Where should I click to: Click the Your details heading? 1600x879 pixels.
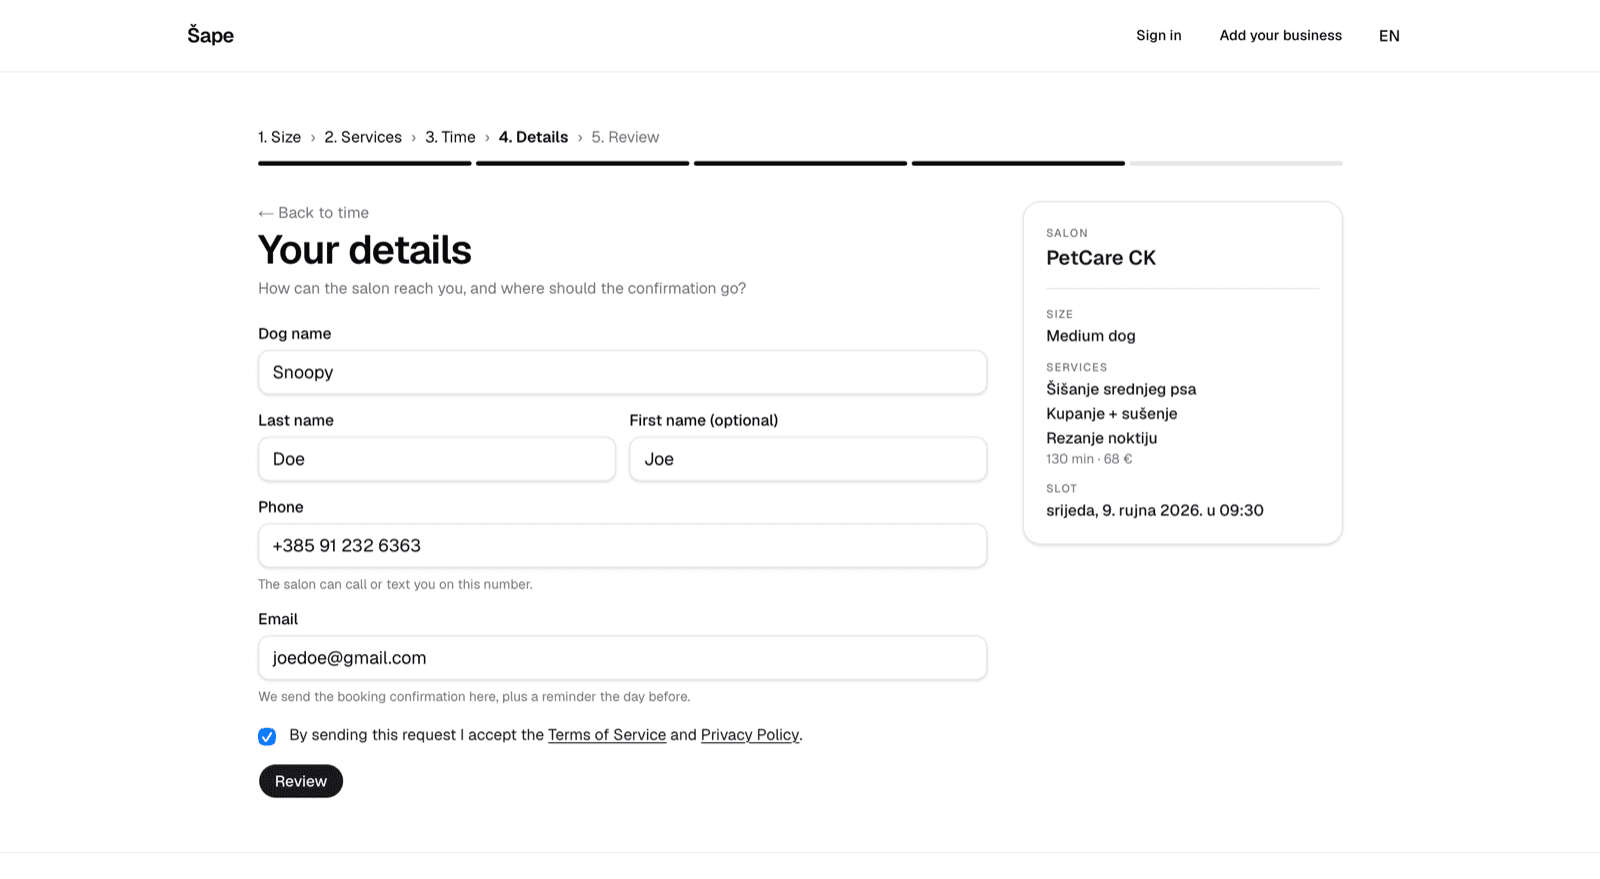click(x=365, y=250)
